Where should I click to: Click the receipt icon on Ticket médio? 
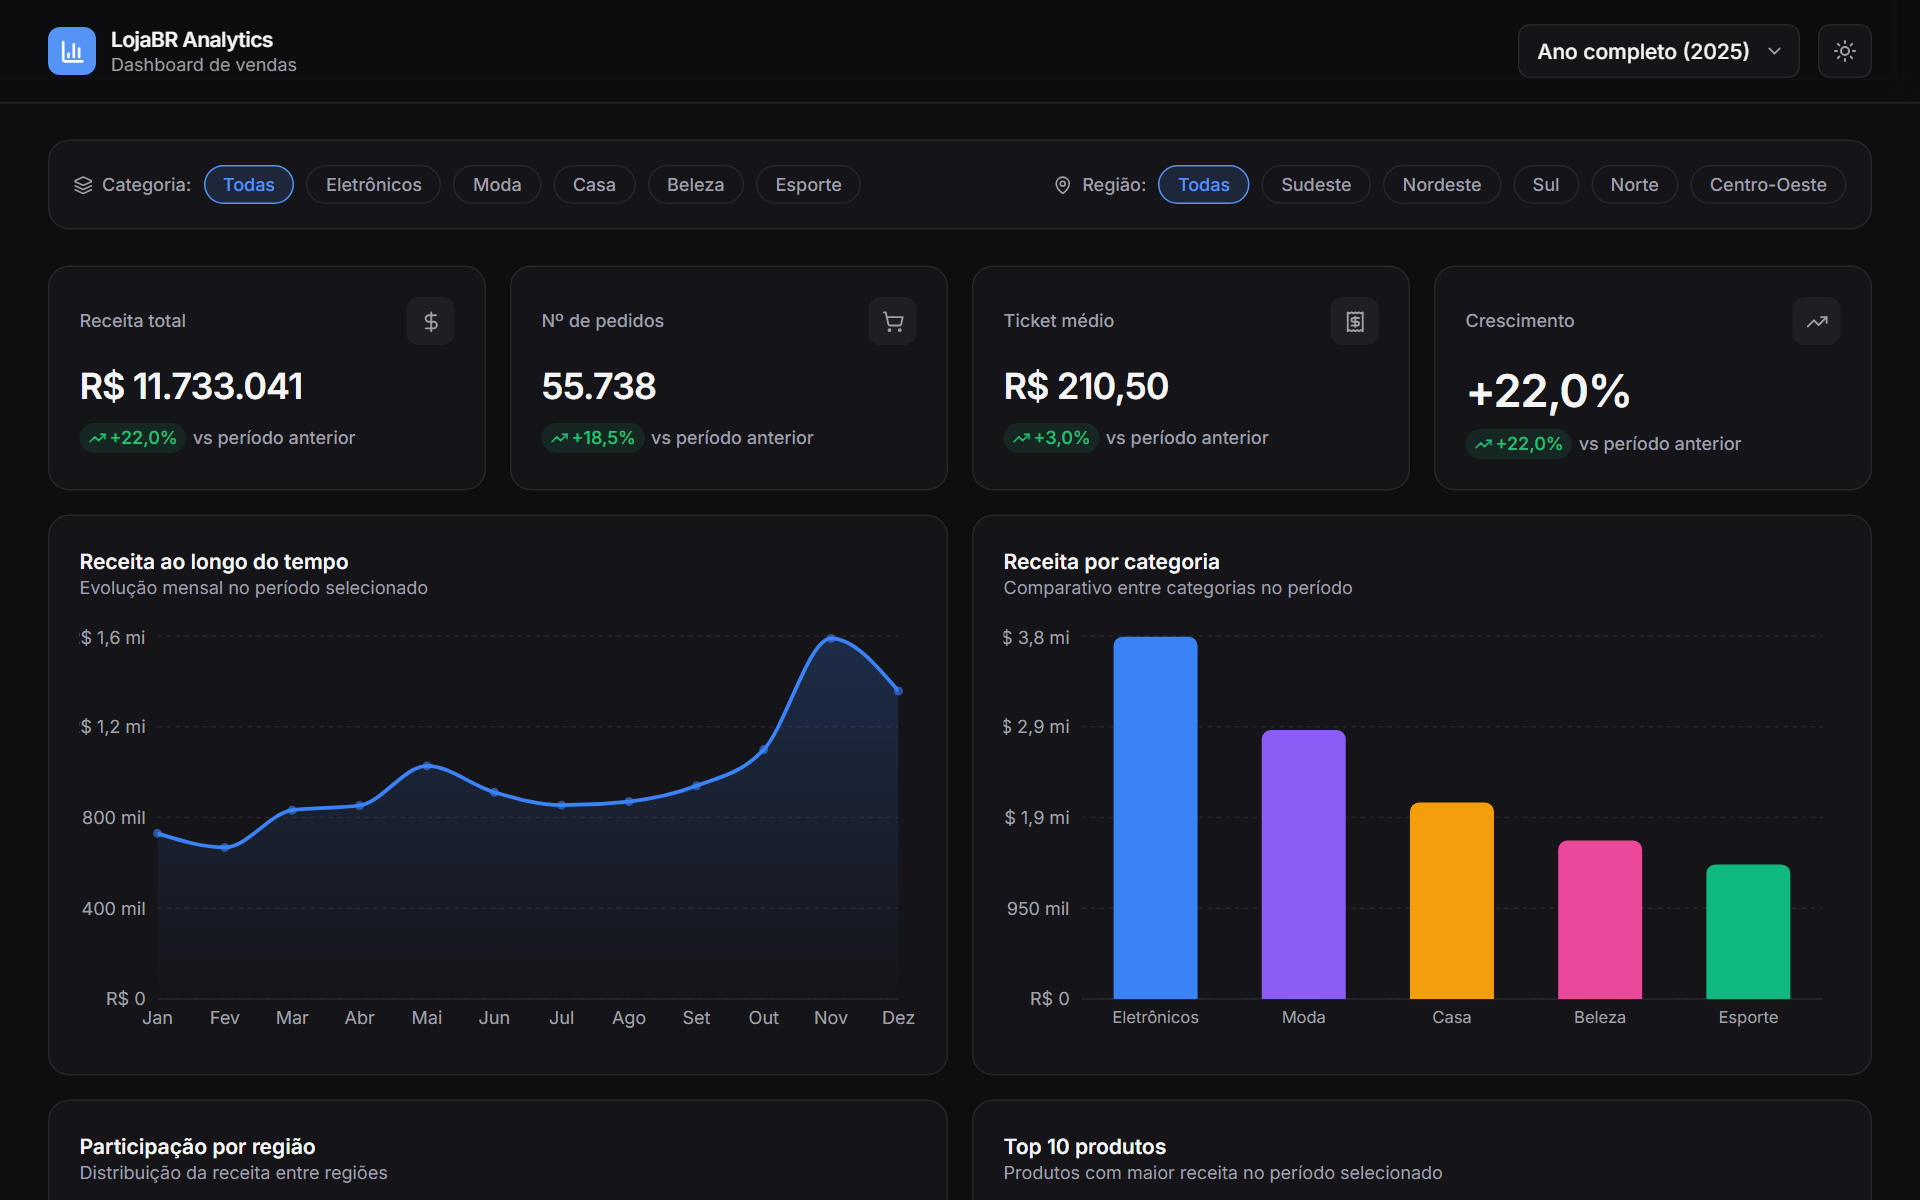tap(1355, 321)
